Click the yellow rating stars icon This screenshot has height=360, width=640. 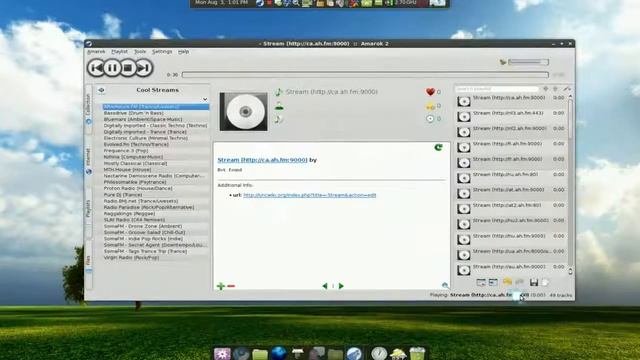point(430,106)
